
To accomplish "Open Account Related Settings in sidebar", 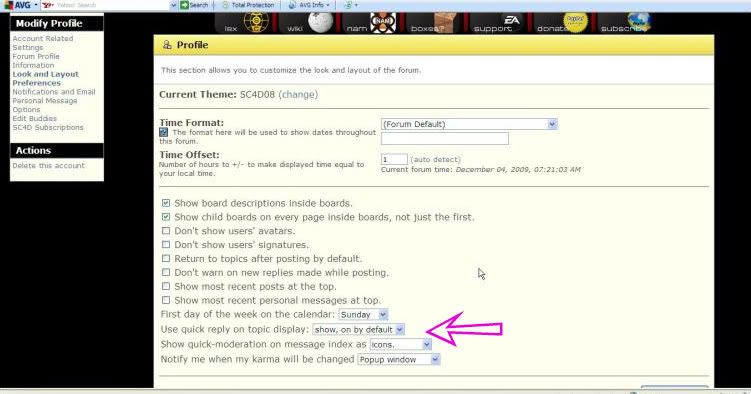I will 43,43.
